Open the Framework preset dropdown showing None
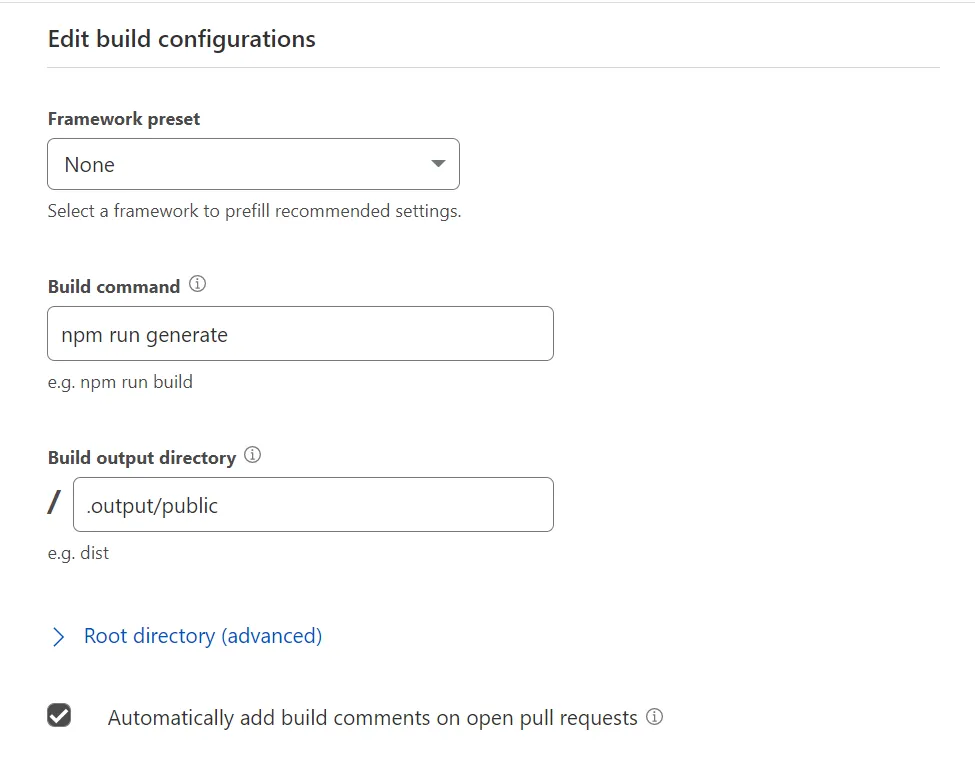 click(x=253, y=164)
